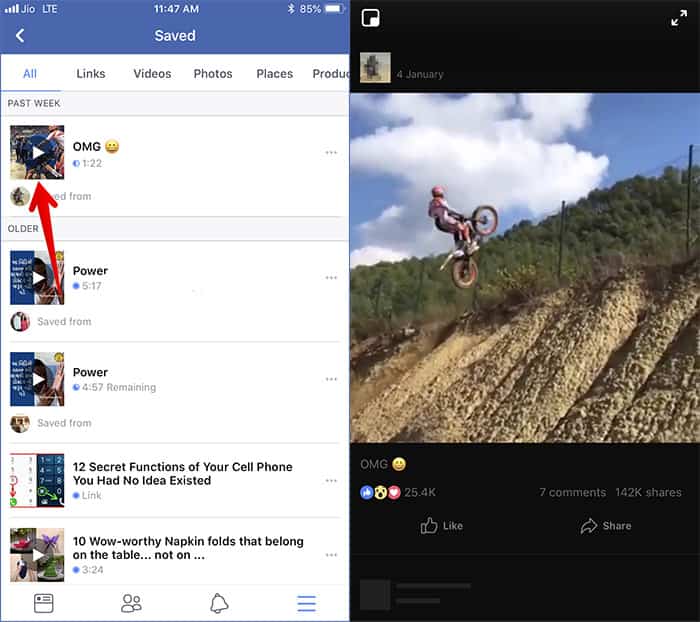Open the Friends icon in bottom bar
The image size is (700, 622).
pyautogui.click(x=131, y=602)
